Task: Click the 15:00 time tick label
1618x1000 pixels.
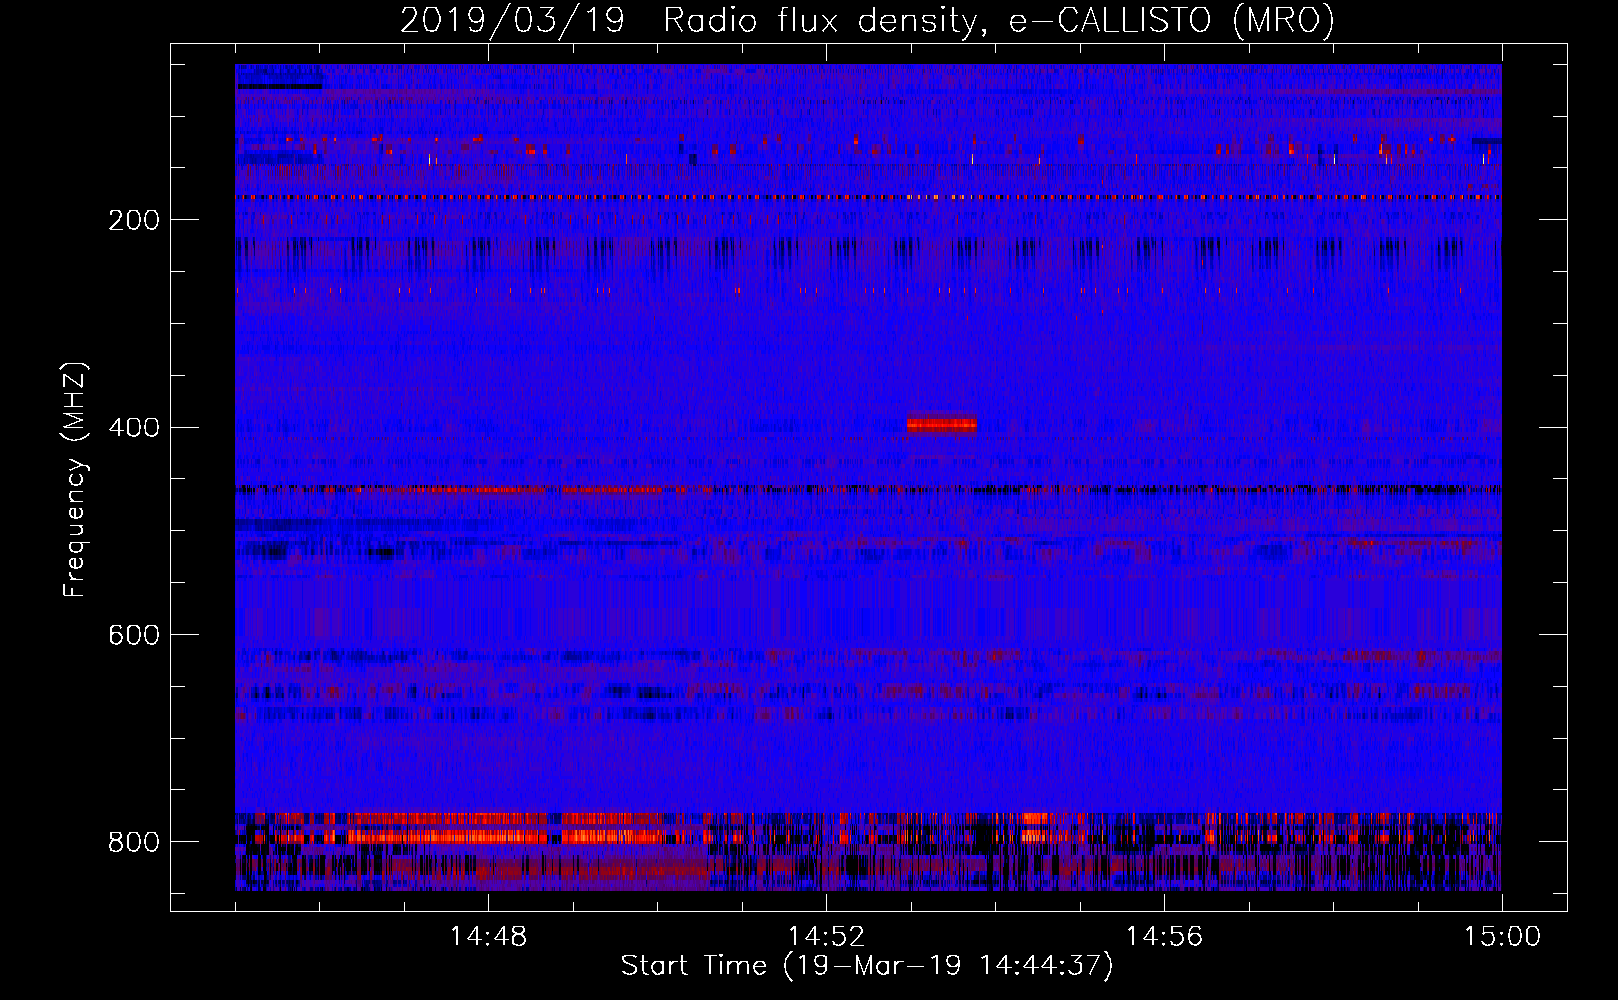Action: coord(1502,937)
